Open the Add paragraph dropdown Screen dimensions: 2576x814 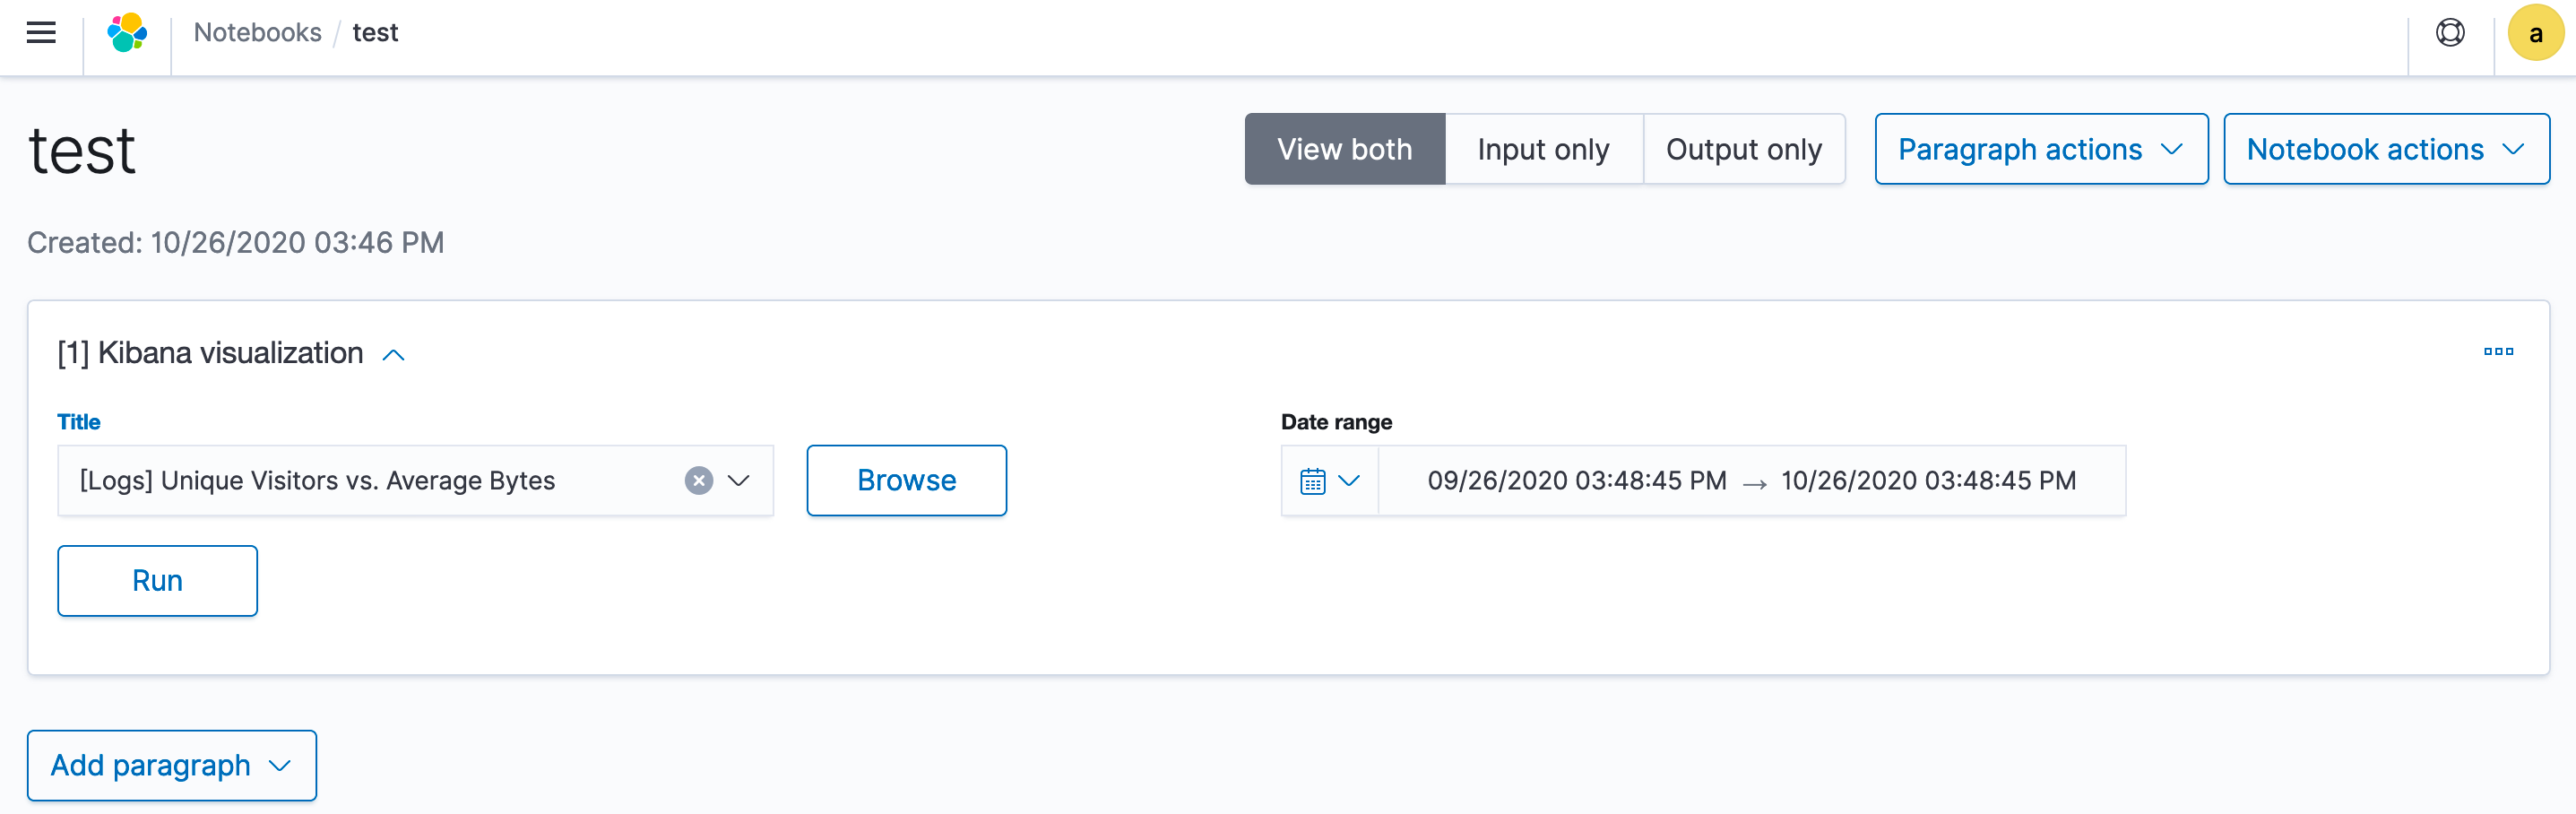pos(172,765)
